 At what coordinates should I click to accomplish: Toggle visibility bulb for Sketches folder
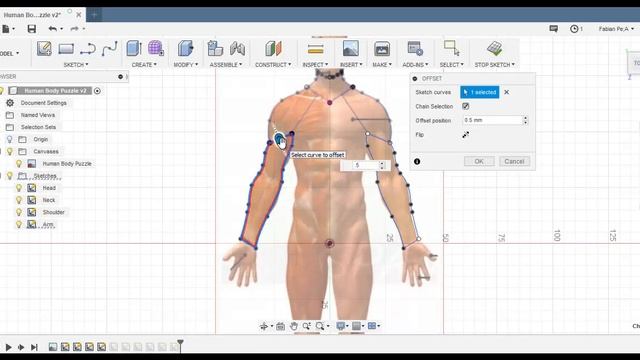click(10, 176)
